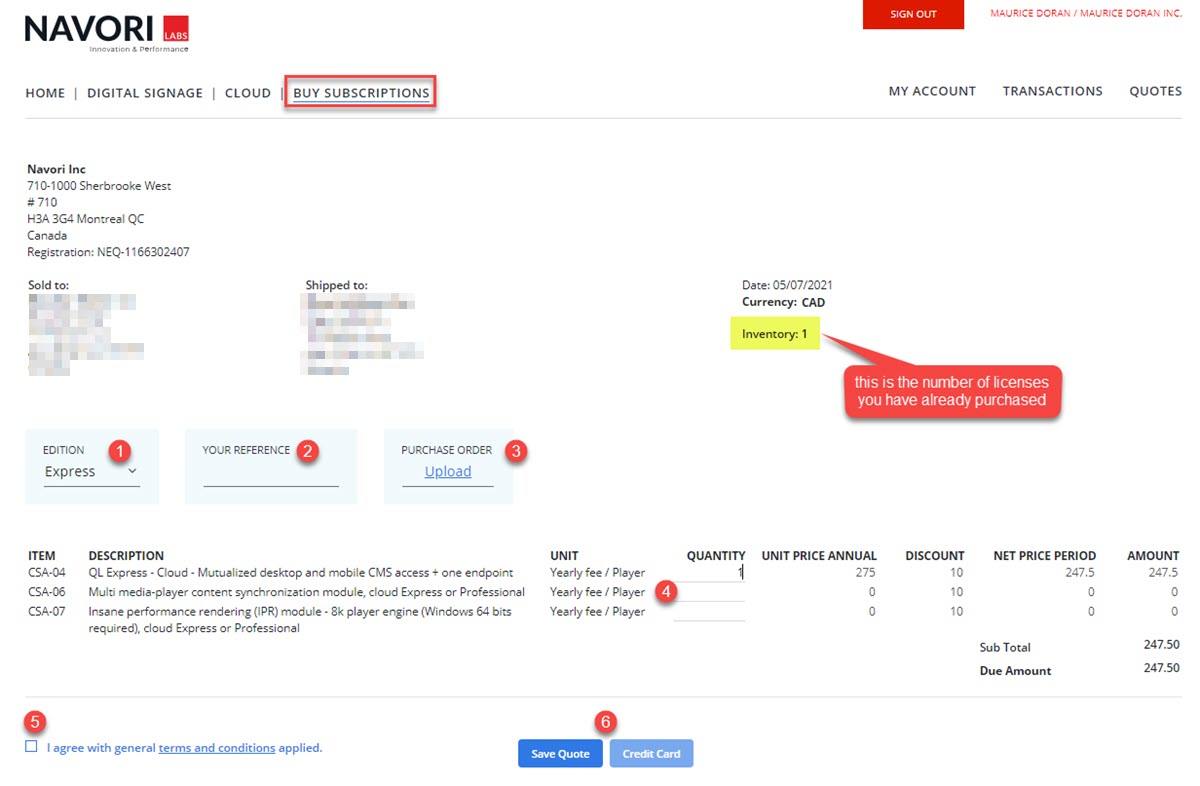Click the 'DESCRIPTION' column header
Screen dimensions: 1200x786
pyautogui.click(x=126, y=556)
